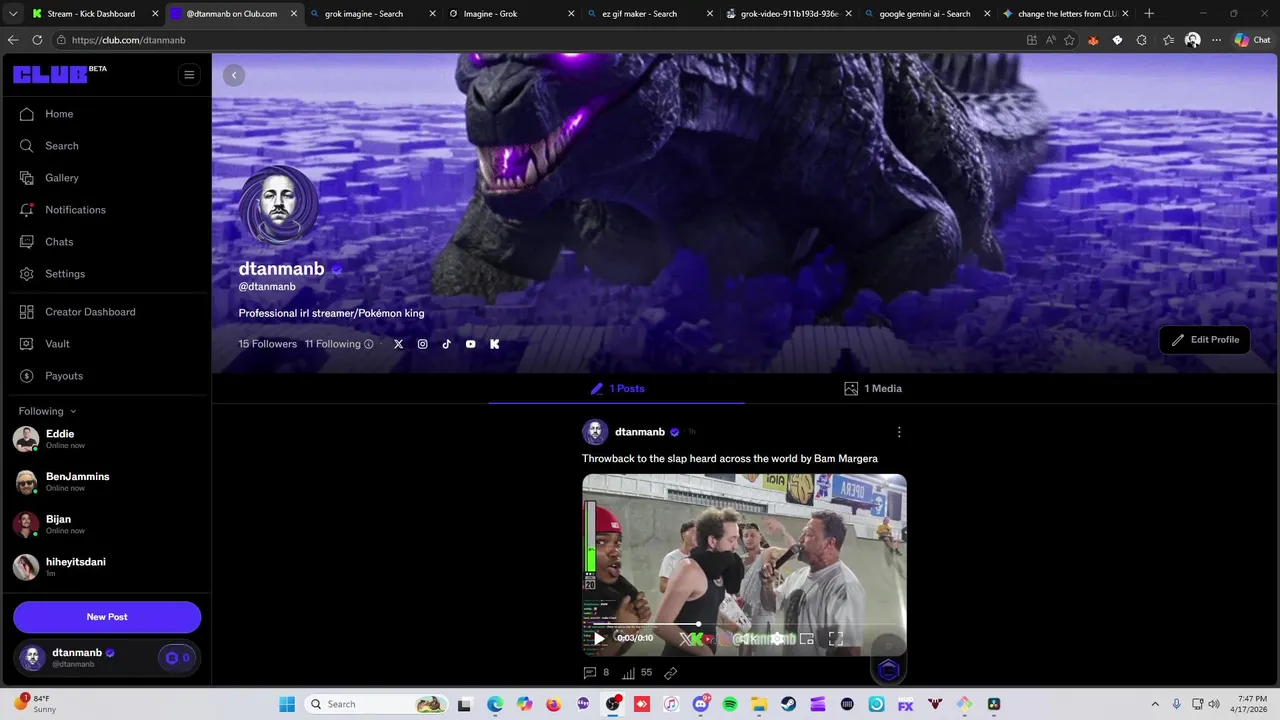Open new browser tab with plus
This screenshot has width=1280, height=720.
(1149, 14)
